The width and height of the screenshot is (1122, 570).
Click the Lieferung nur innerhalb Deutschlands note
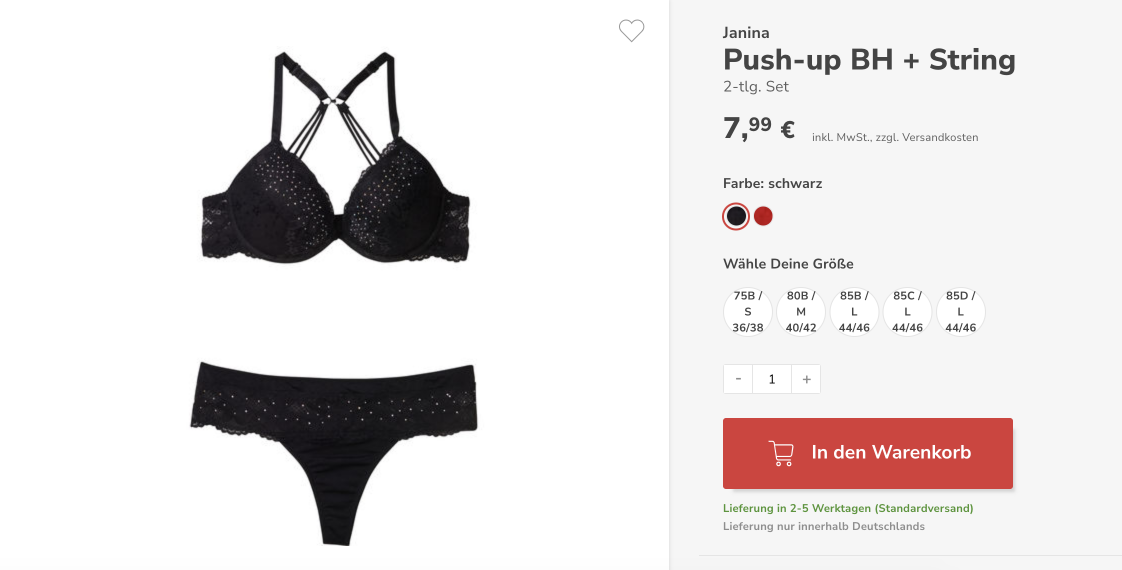pyautogui.click(x=824, y=526)
